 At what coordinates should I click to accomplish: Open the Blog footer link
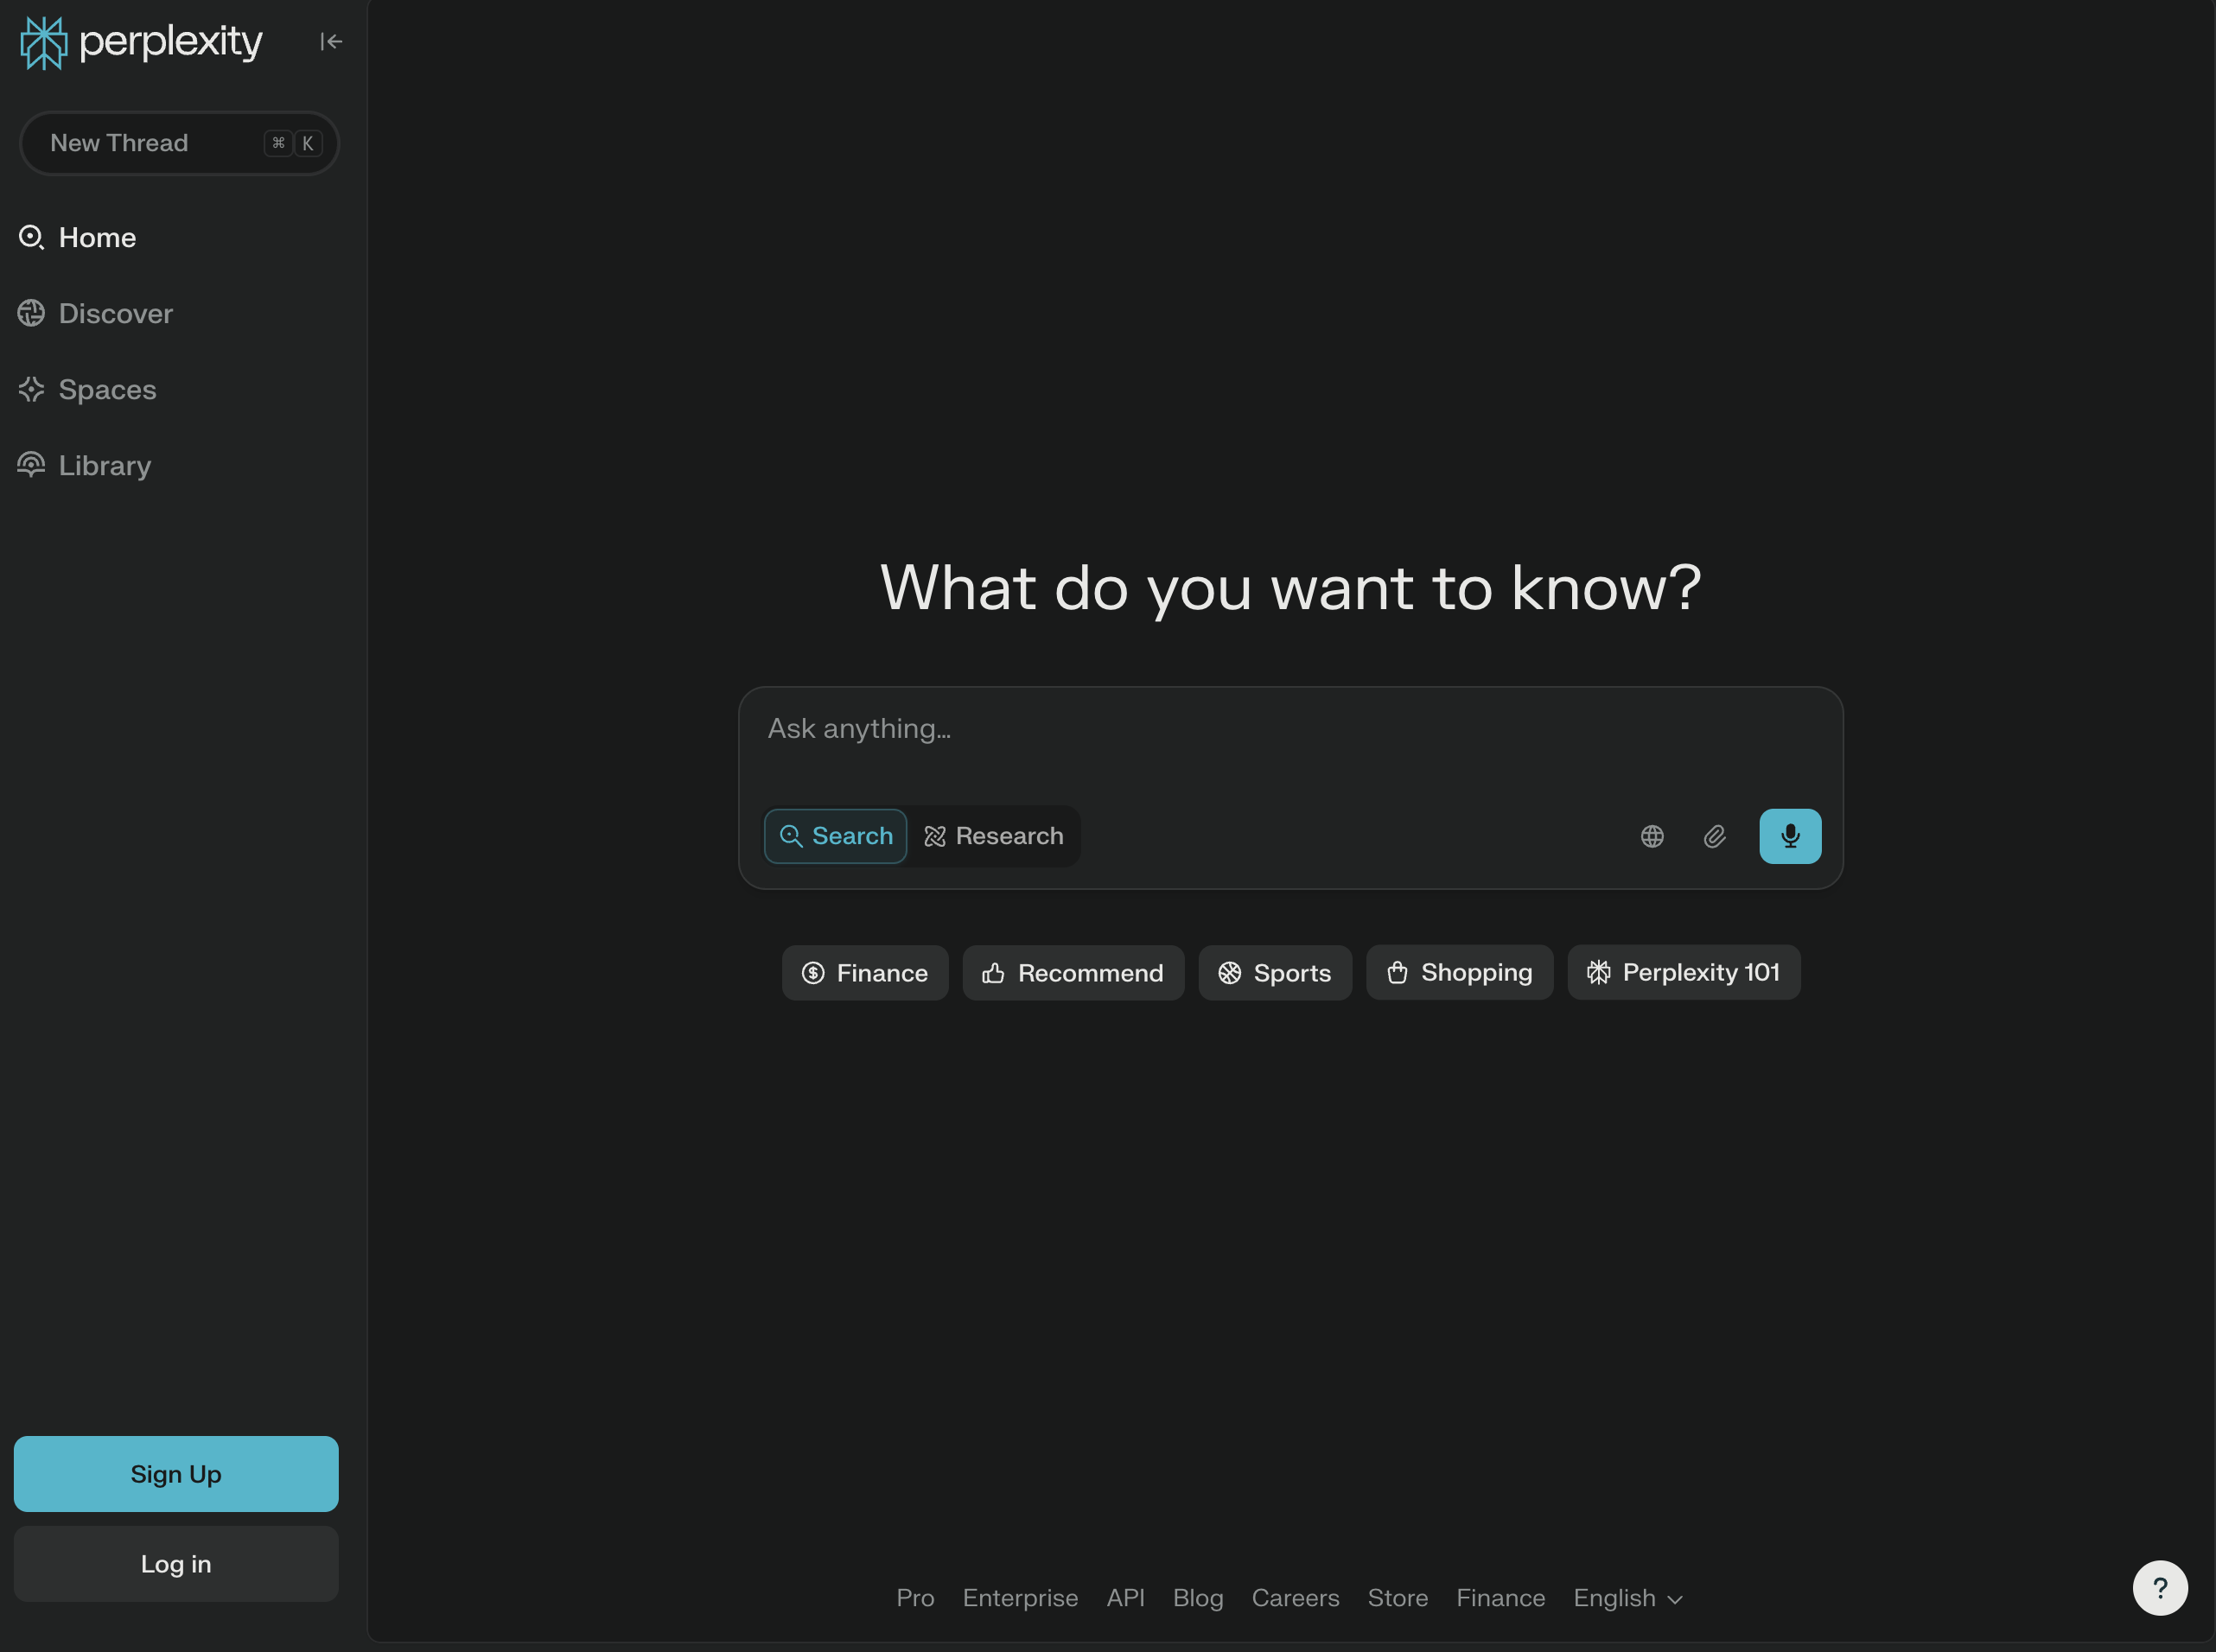coord(1198,1598)
